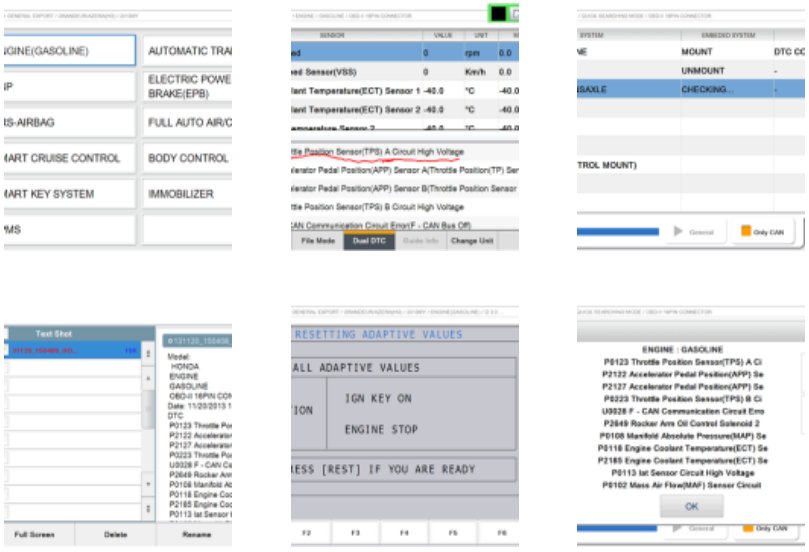Select the Temperature(ECT) Sensor 1 row
The width and height of the screenshot is (809, 552).
tap(405, 91)
